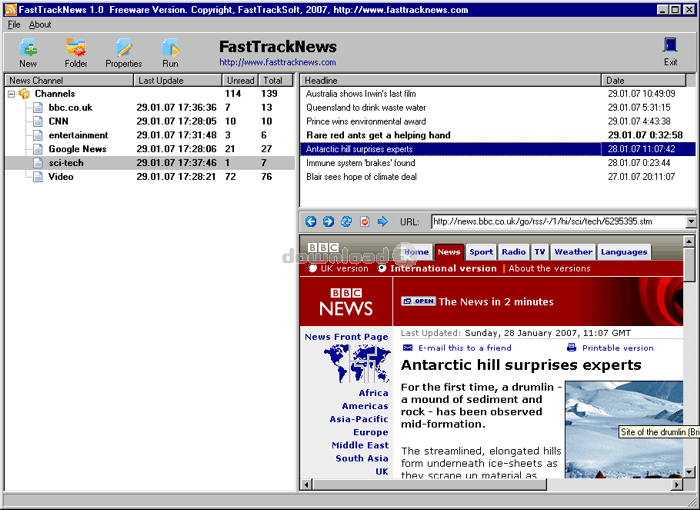The width and height of the screenshot is (700, 510).
Task: Click the drumlin site photograph
Action: (624, 429)
